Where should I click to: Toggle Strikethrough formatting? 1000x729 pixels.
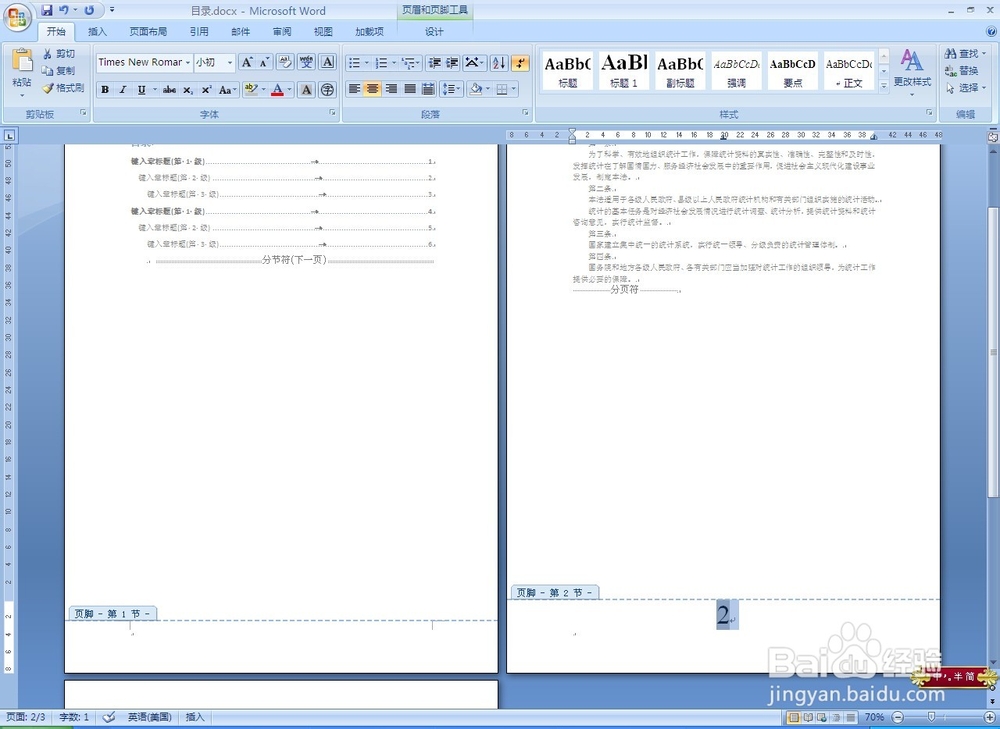click(169, 90)
